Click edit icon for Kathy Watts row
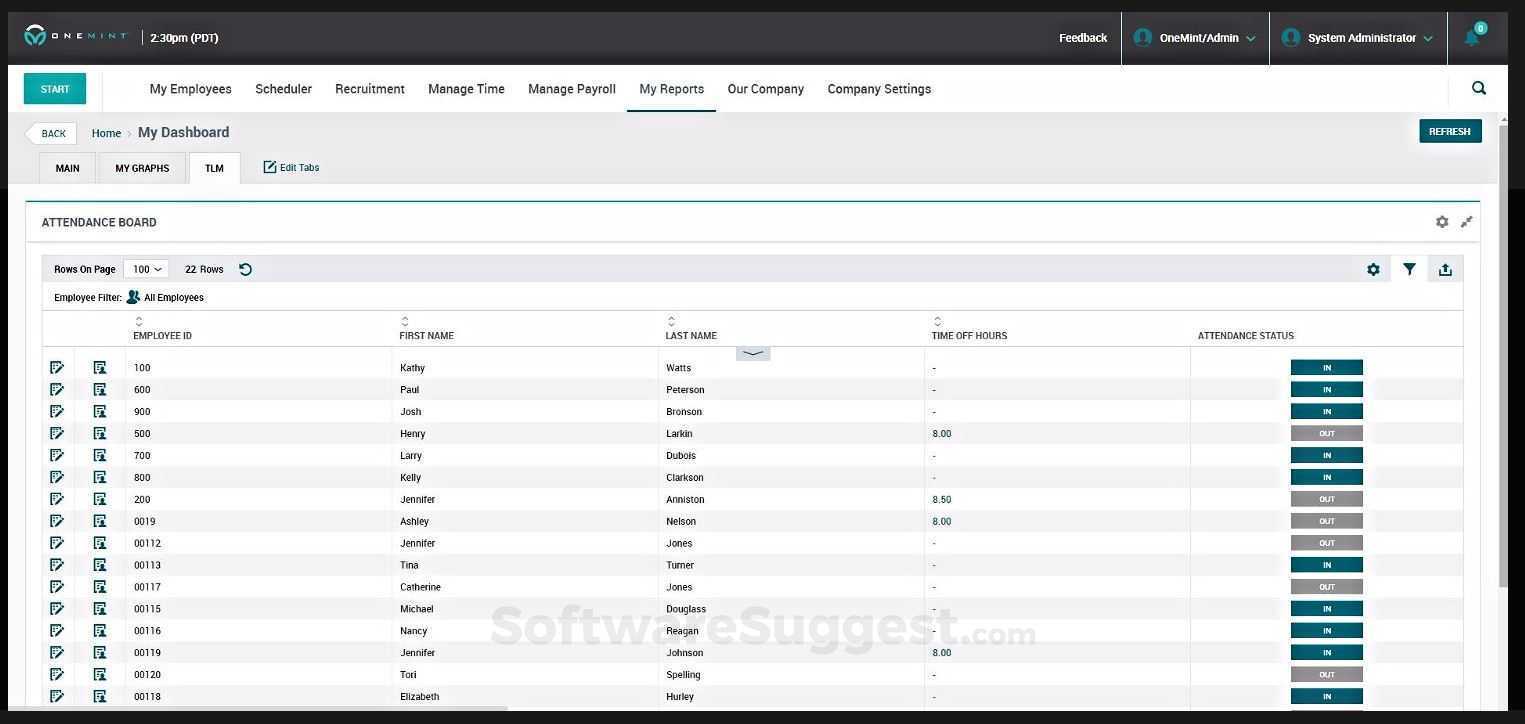The width and height of the screenshot is (1525, 724). (57, 368)
